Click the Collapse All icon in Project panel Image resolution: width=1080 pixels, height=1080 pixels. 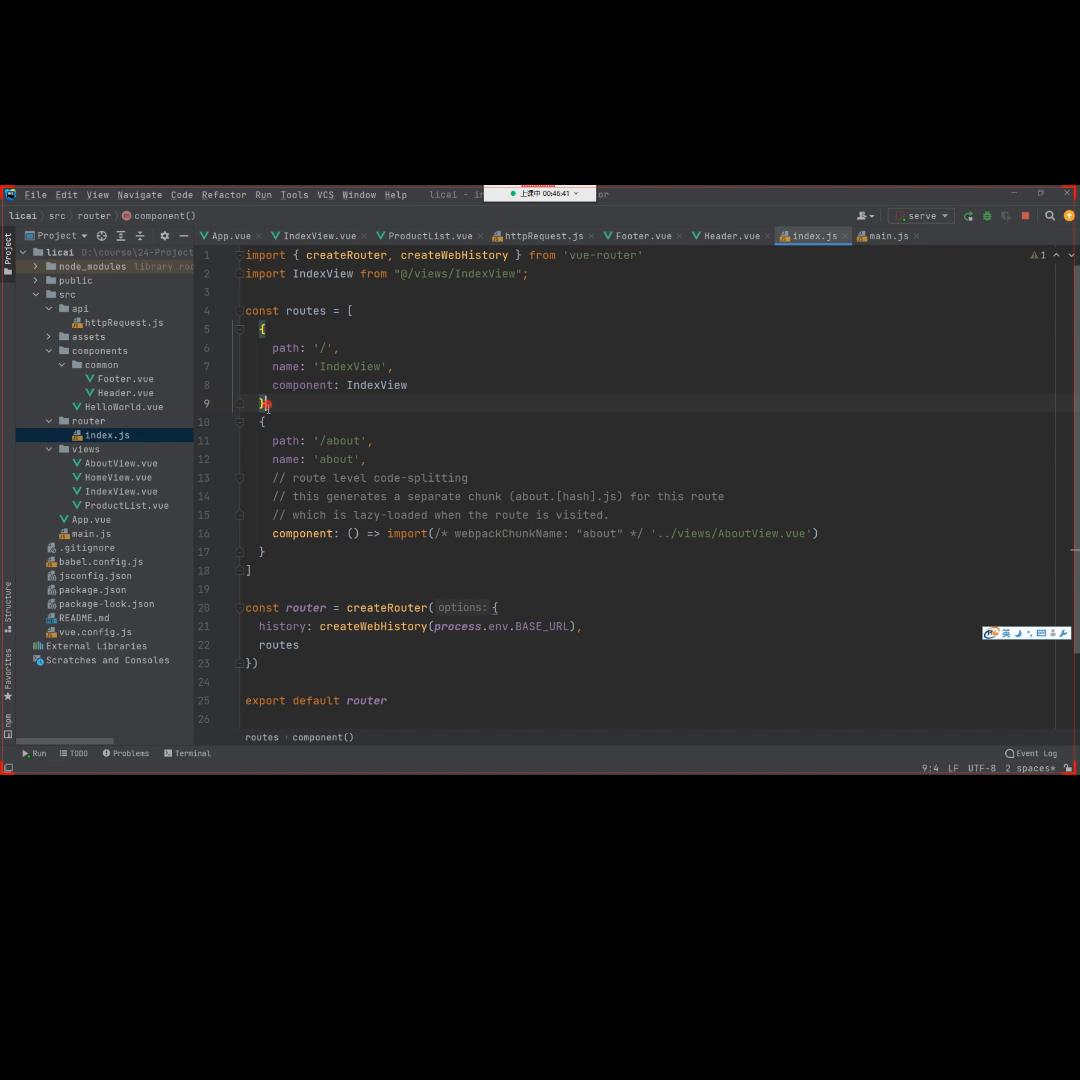(x=140, y=236)
